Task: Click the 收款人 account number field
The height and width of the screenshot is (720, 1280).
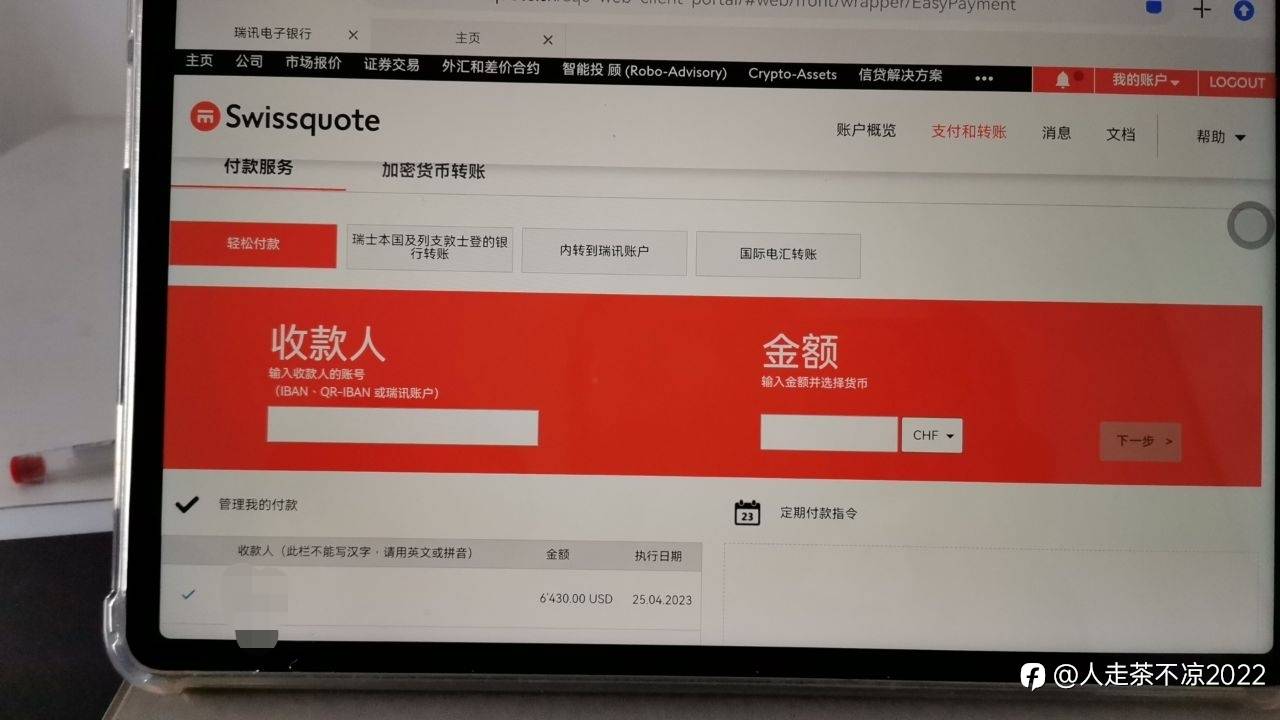Action: [x=402, y=427]
